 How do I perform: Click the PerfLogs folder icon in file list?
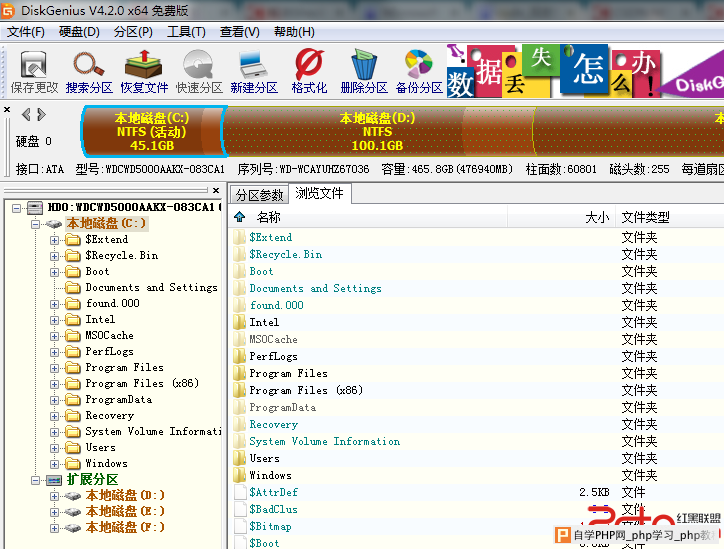click(240, 356)
